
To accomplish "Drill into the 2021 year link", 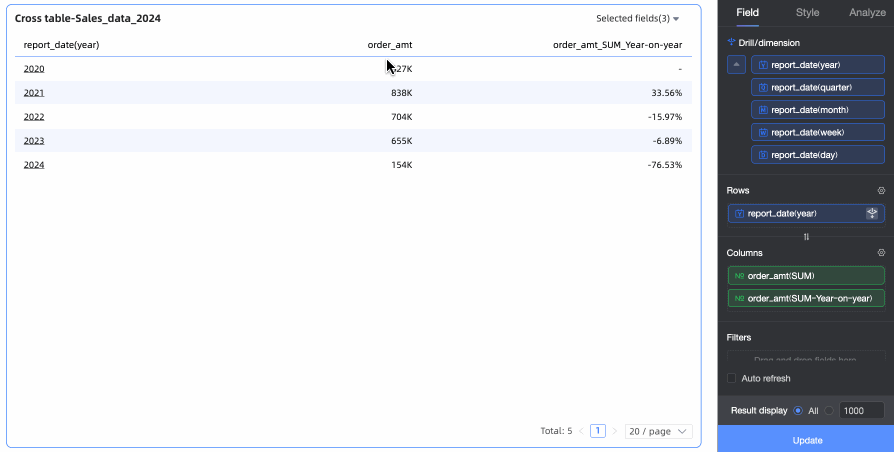I will [x=34, y=93].
